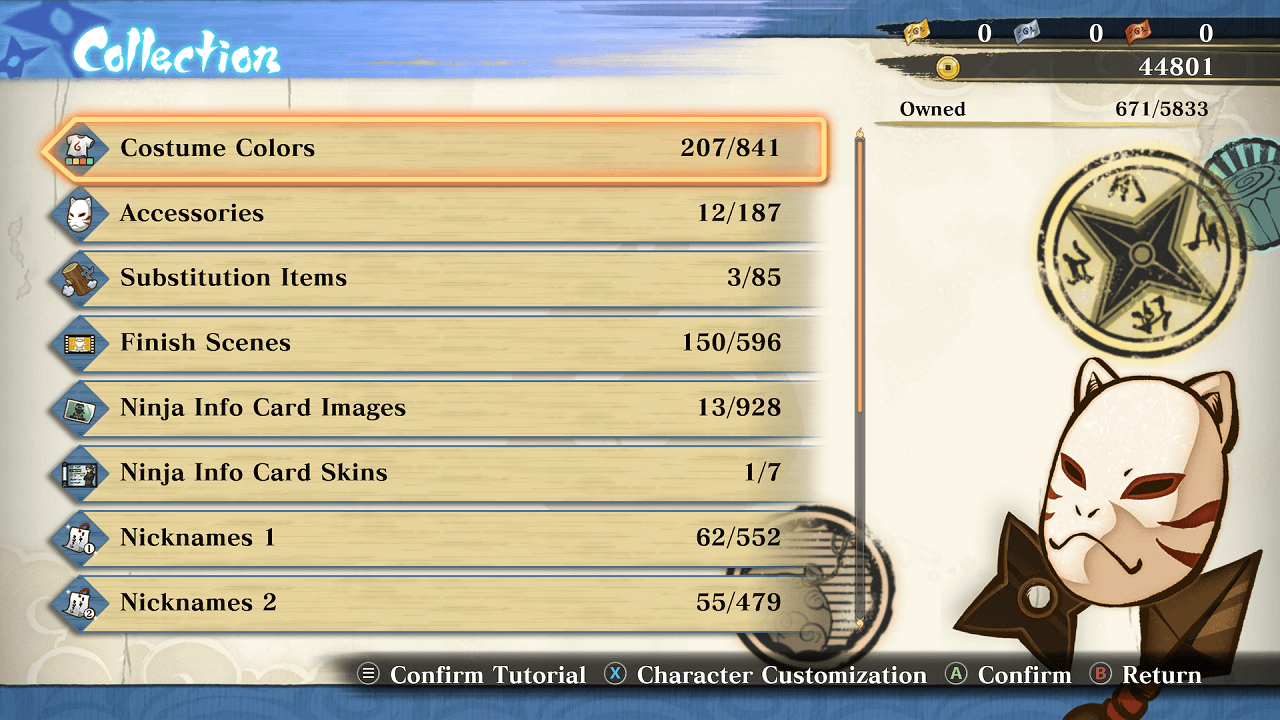1280x720 pixels.
Task: Click the B Return button prompt
Action: pos(1146,675)
